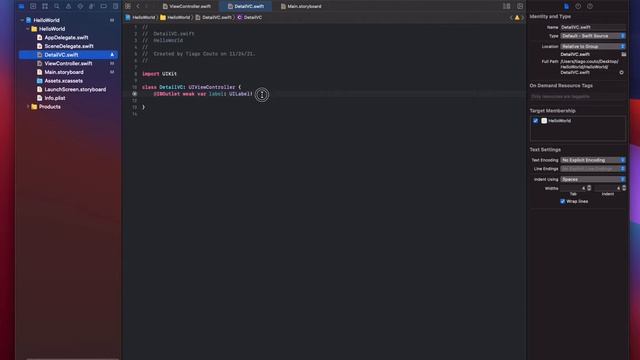The image size is (640, 360).
Task: Click the yellow warning issue icon
Action: pyautogui.click(x=517, y=18)
